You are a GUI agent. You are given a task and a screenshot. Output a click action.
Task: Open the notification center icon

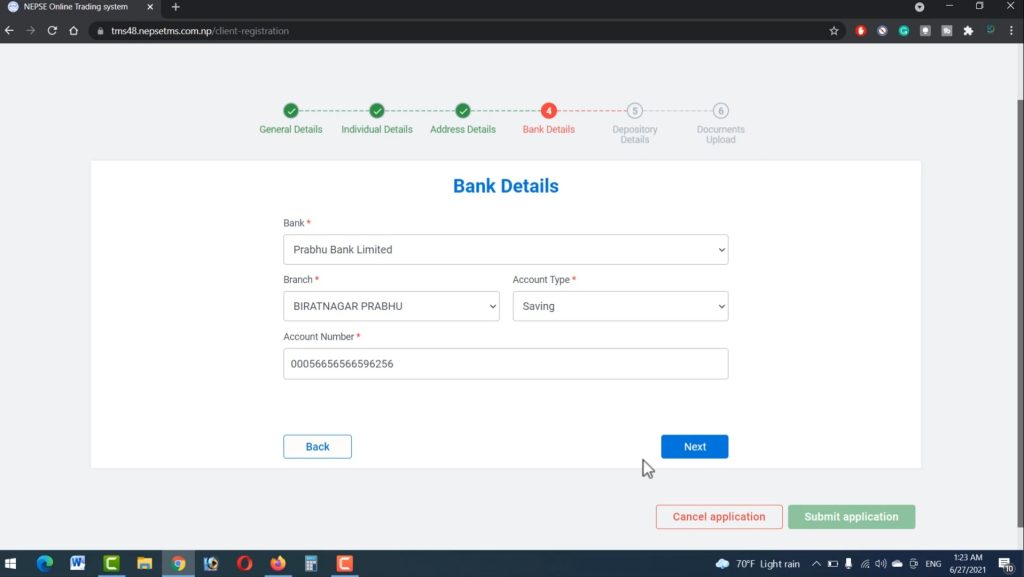[1006, 563]
